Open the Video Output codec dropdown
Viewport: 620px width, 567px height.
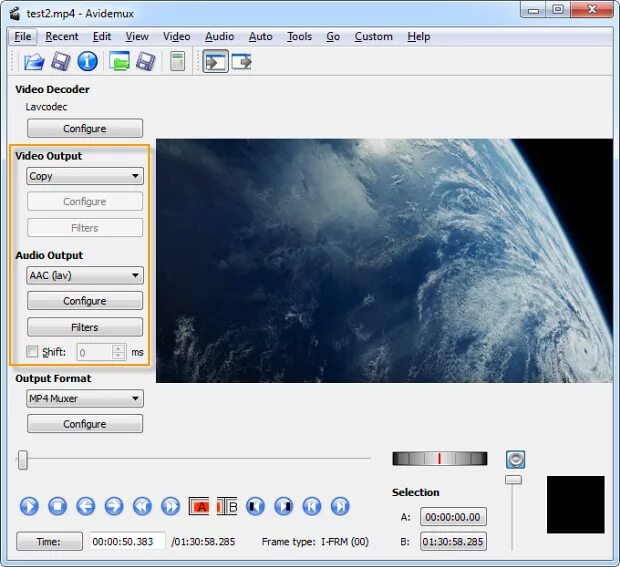(x=85, y=176)
